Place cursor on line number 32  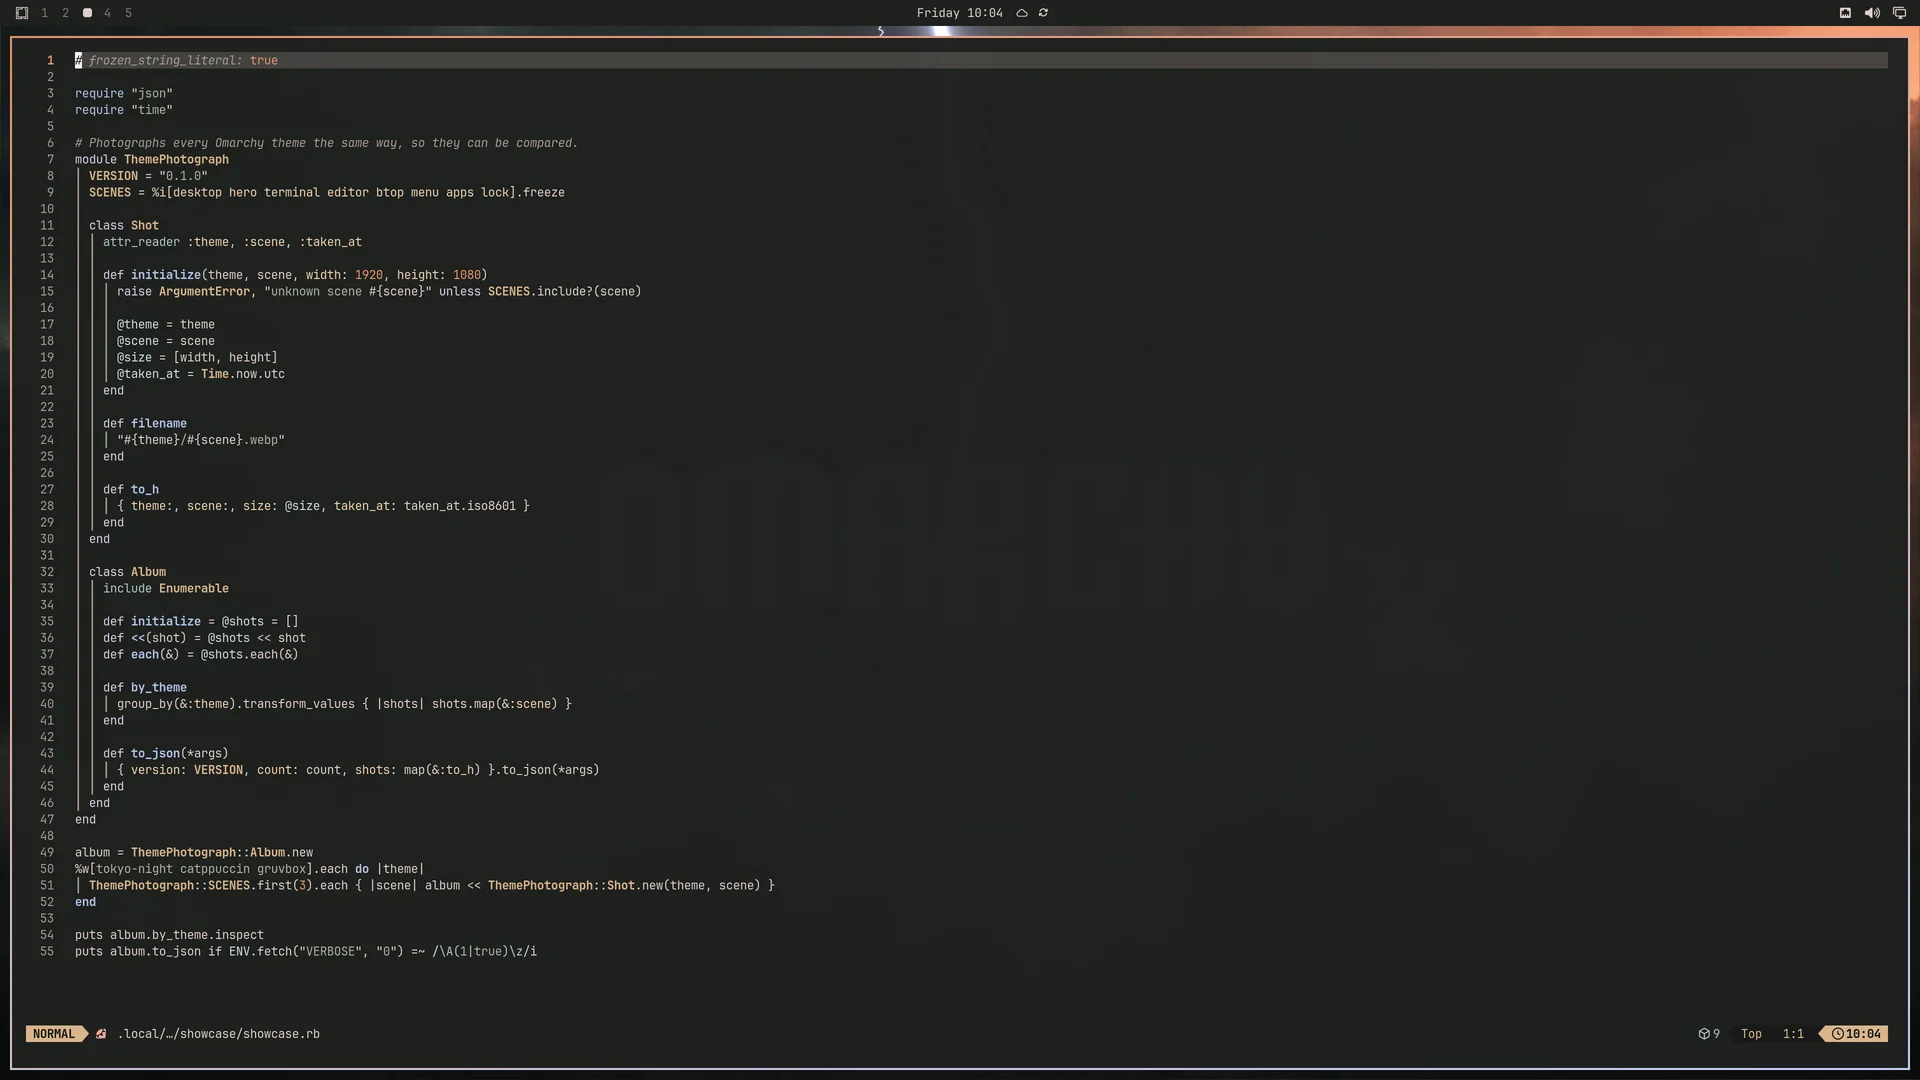click(x=47, y=572)
